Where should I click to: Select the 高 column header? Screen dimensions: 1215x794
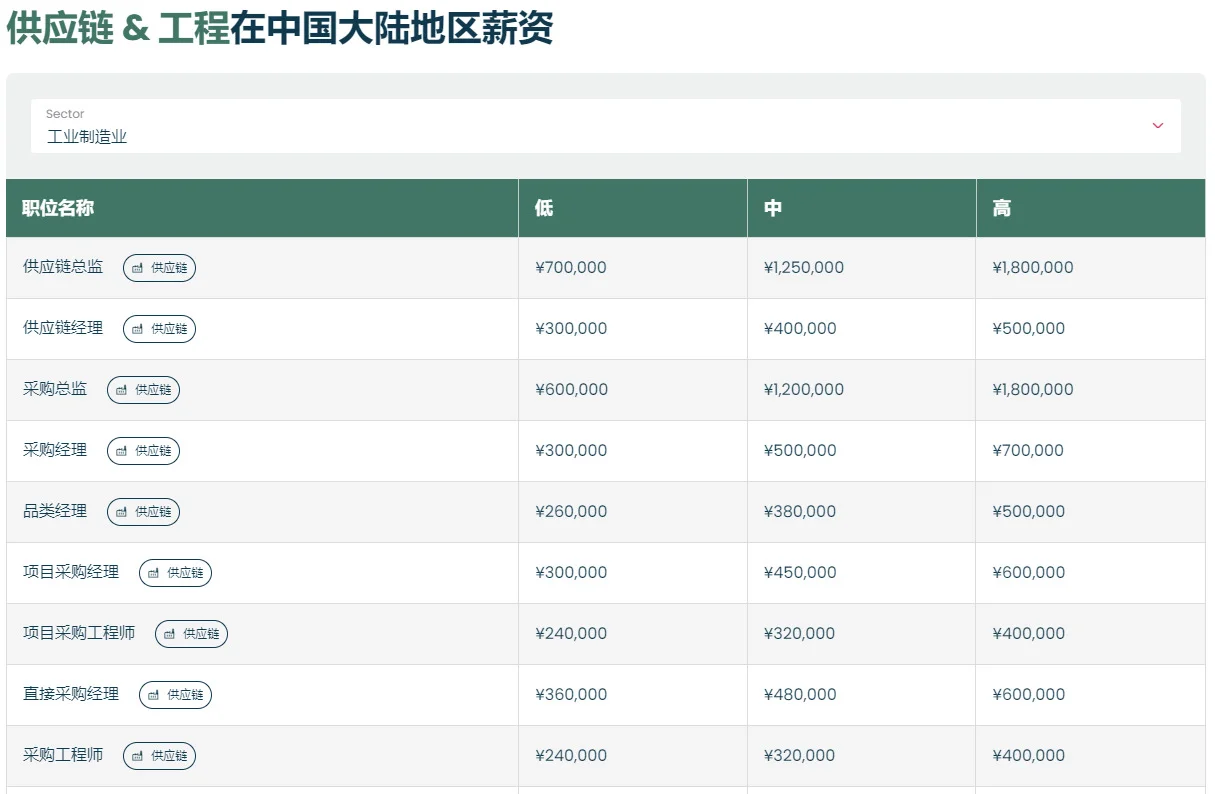coord(1002,207)
